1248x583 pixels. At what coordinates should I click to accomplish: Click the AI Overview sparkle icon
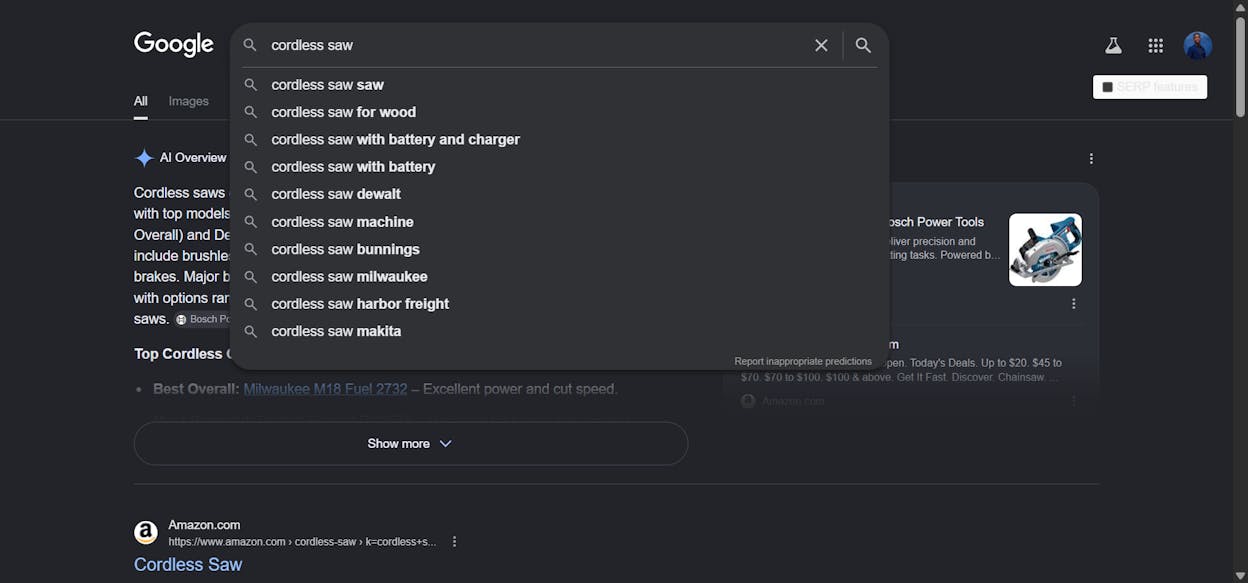click(144, 158)
